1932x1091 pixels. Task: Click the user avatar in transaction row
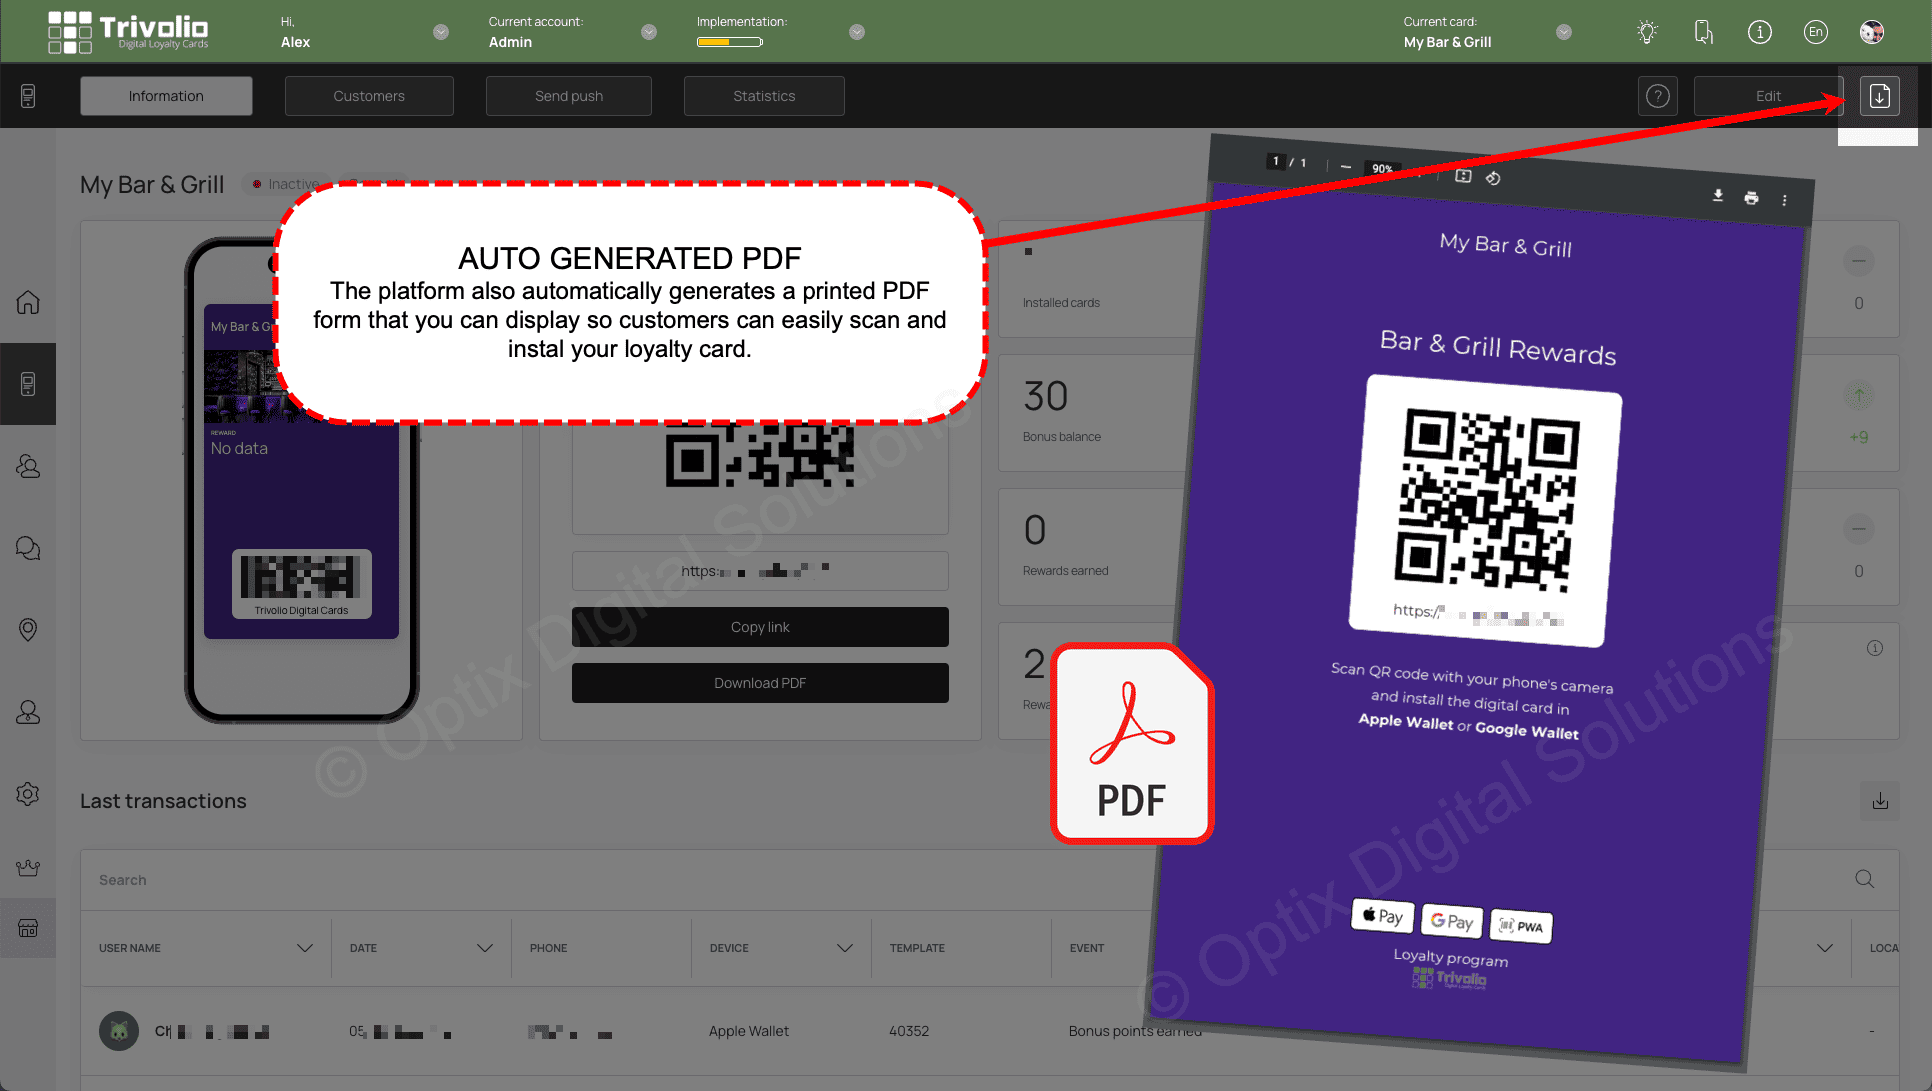point(119,1031)
